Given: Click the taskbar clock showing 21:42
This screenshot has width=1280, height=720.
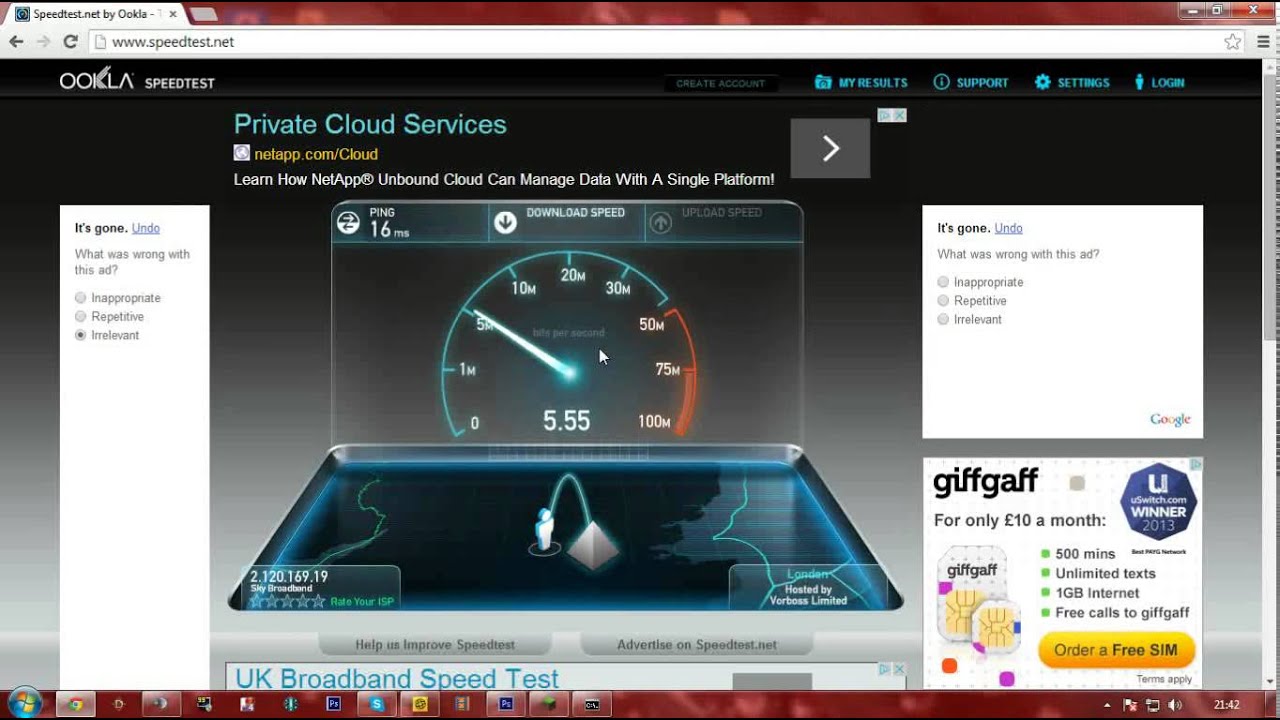Looking at the screenshot, I should point(1227,705).
